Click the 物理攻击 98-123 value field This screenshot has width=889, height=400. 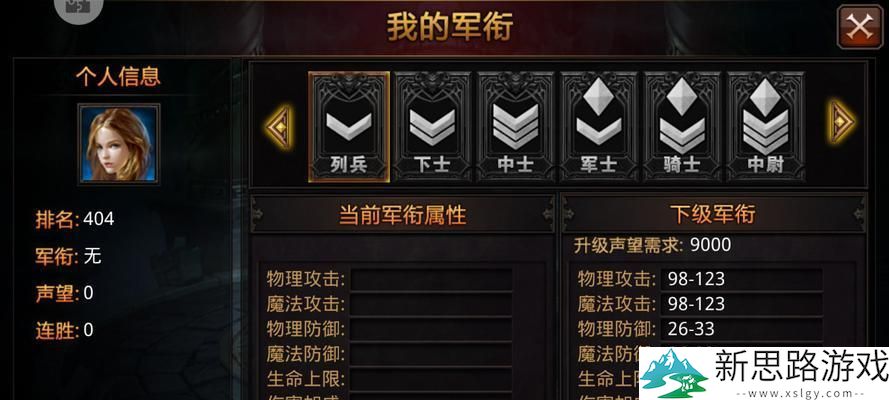click(742, 279)
